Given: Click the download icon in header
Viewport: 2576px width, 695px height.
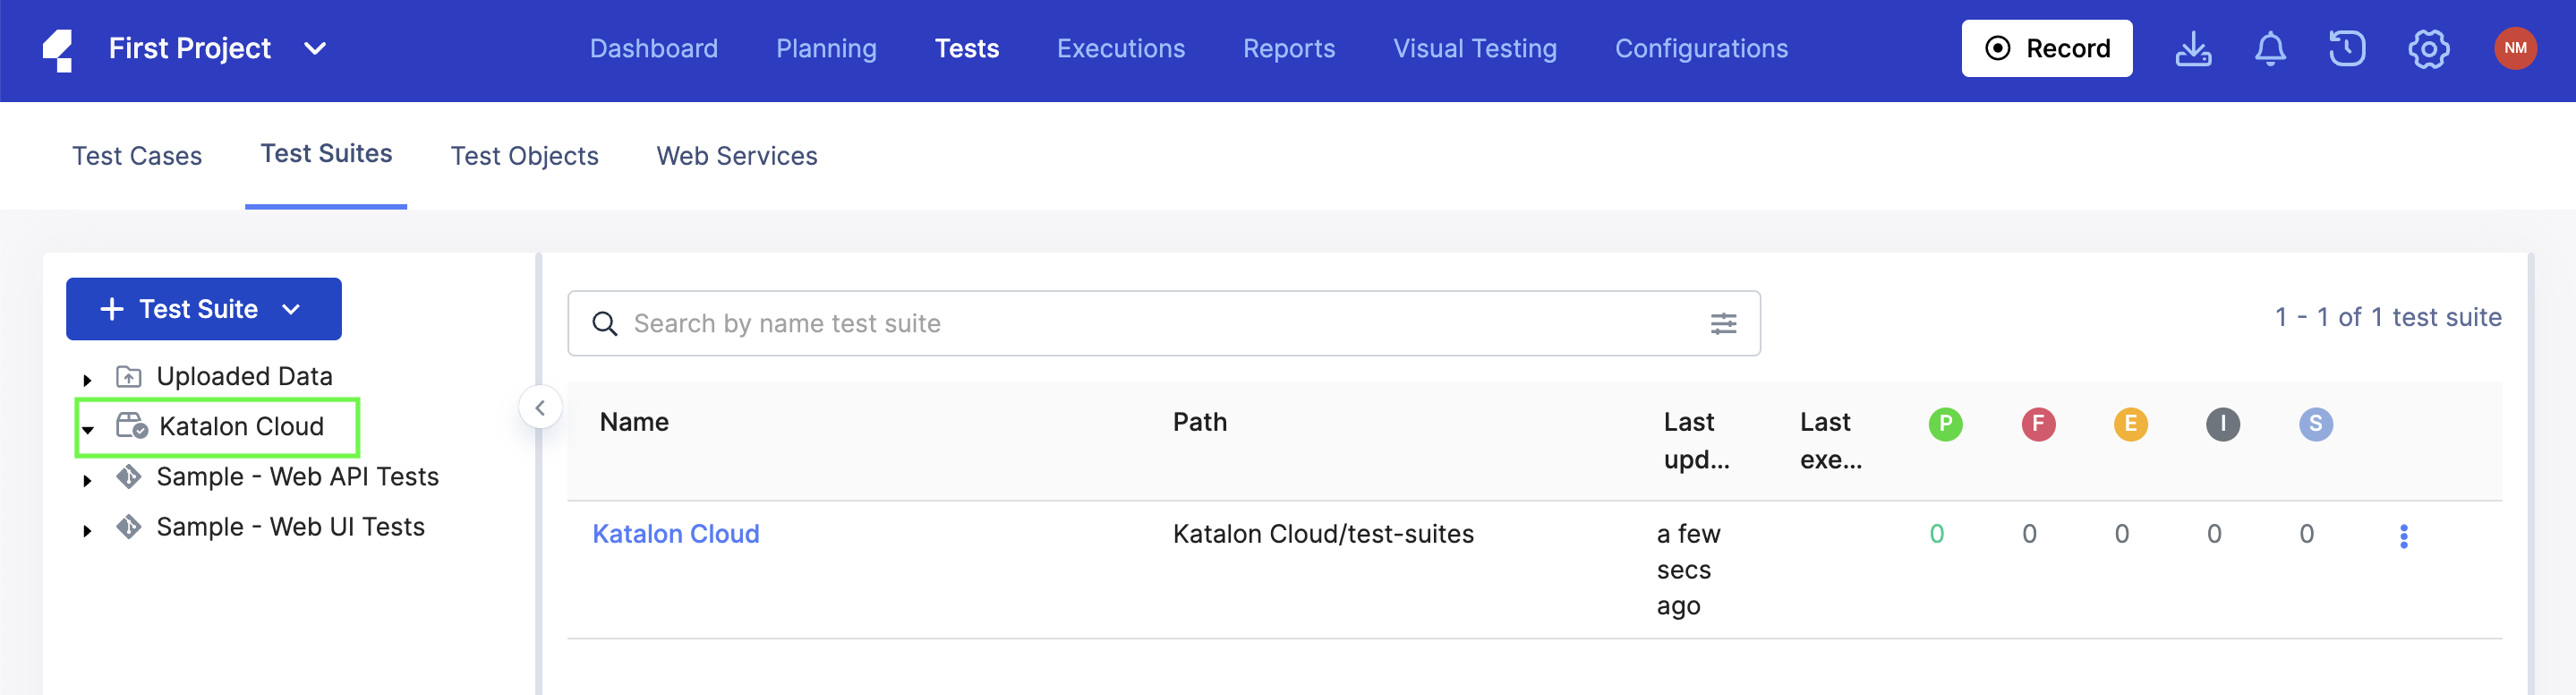Looking at the screenshot, I should tap(2193, 49).
